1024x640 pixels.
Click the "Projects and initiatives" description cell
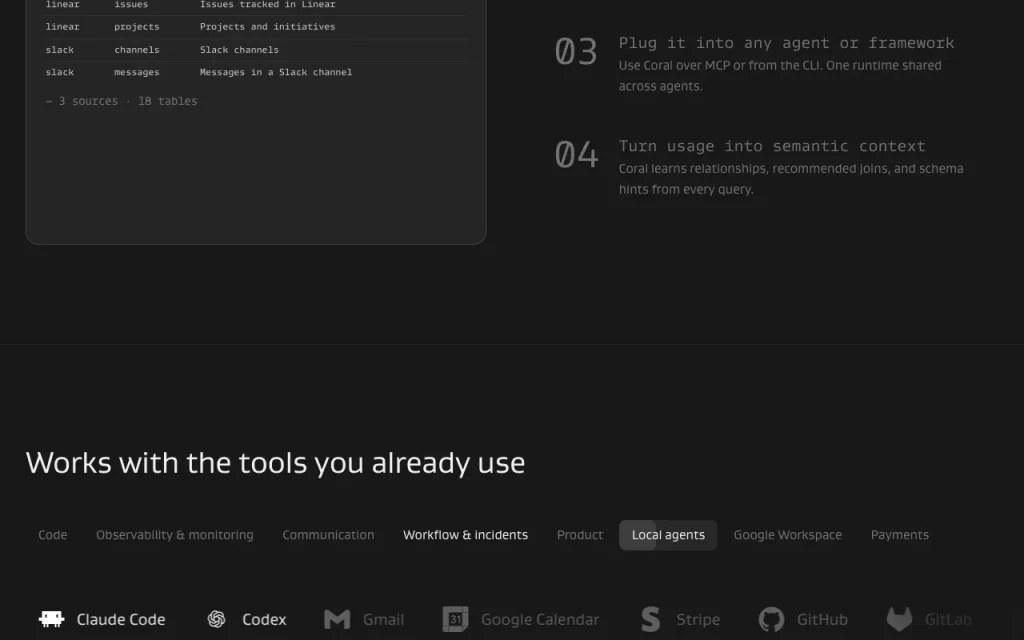268,27
